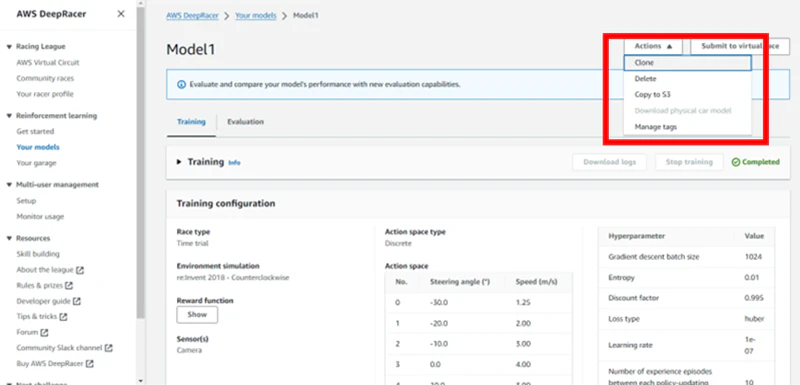Click the Download logs button

point(610,162)
